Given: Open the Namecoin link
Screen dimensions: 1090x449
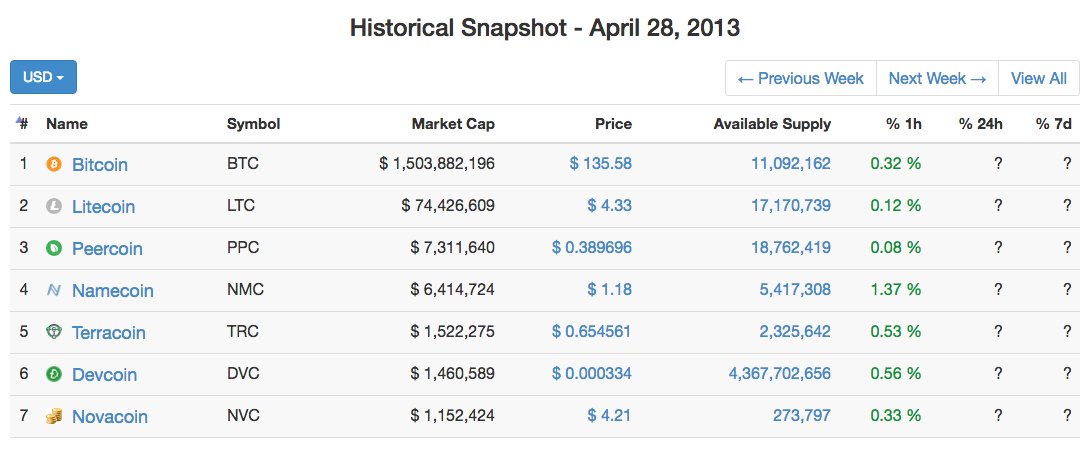Looking at the screenshot, I should pos(113,291).
